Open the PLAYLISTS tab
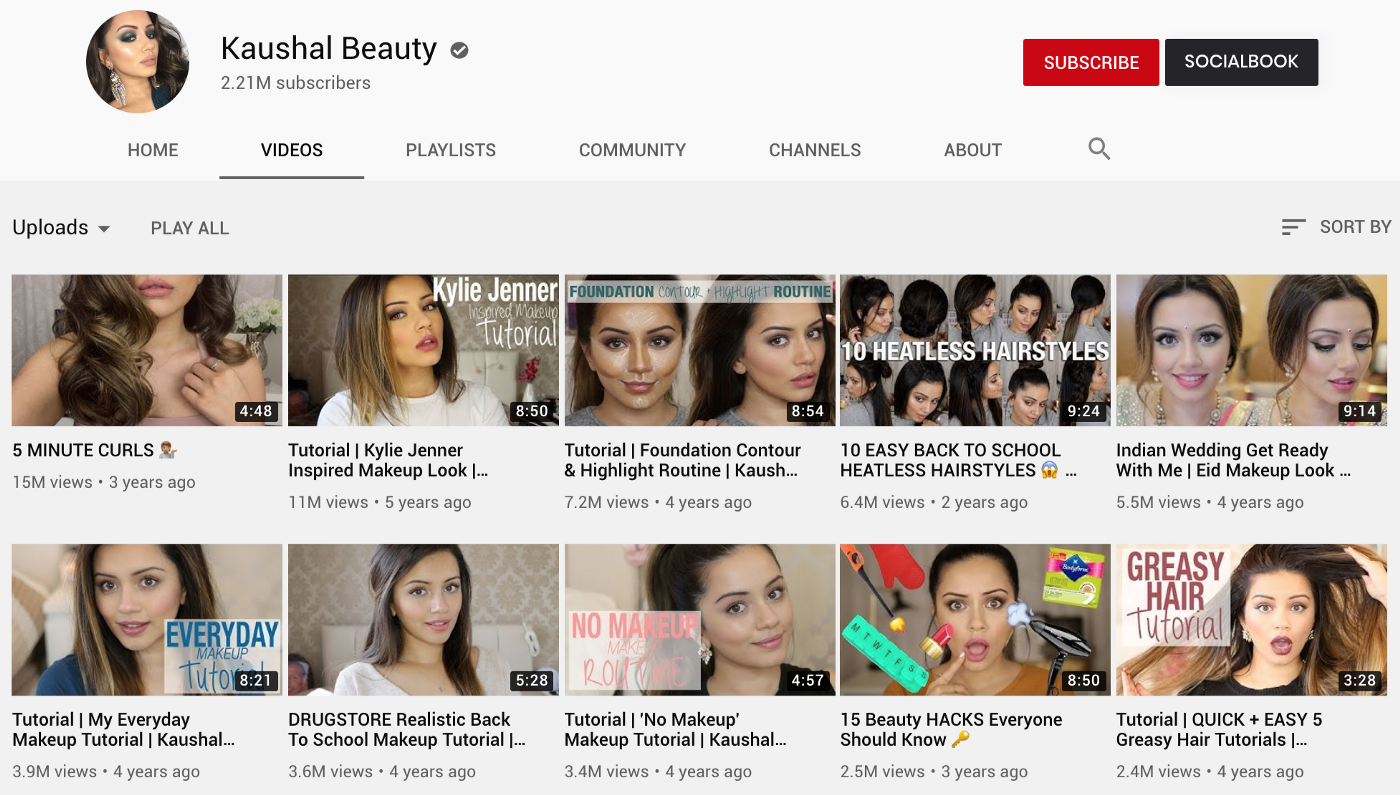The image size is (1400, 795). (451, 150)
